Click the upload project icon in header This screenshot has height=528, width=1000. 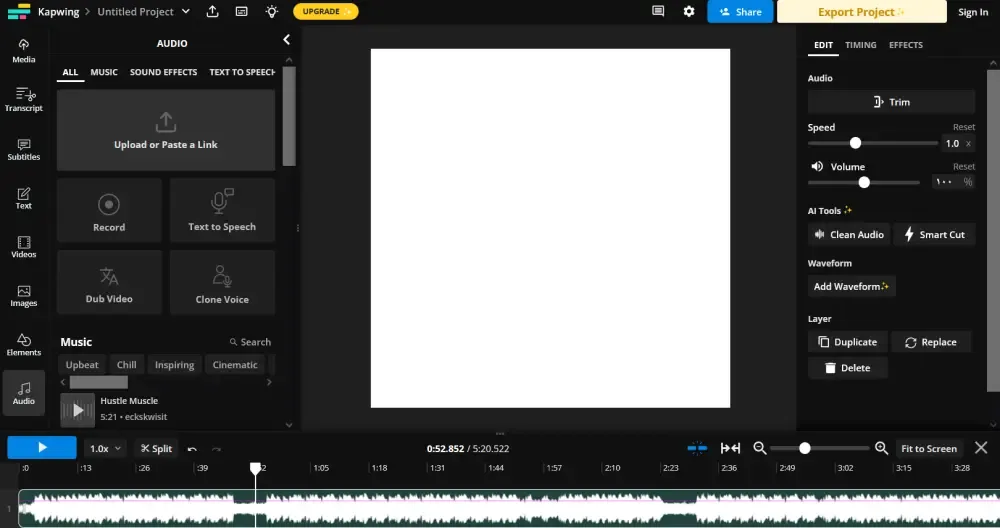(212, 12)
